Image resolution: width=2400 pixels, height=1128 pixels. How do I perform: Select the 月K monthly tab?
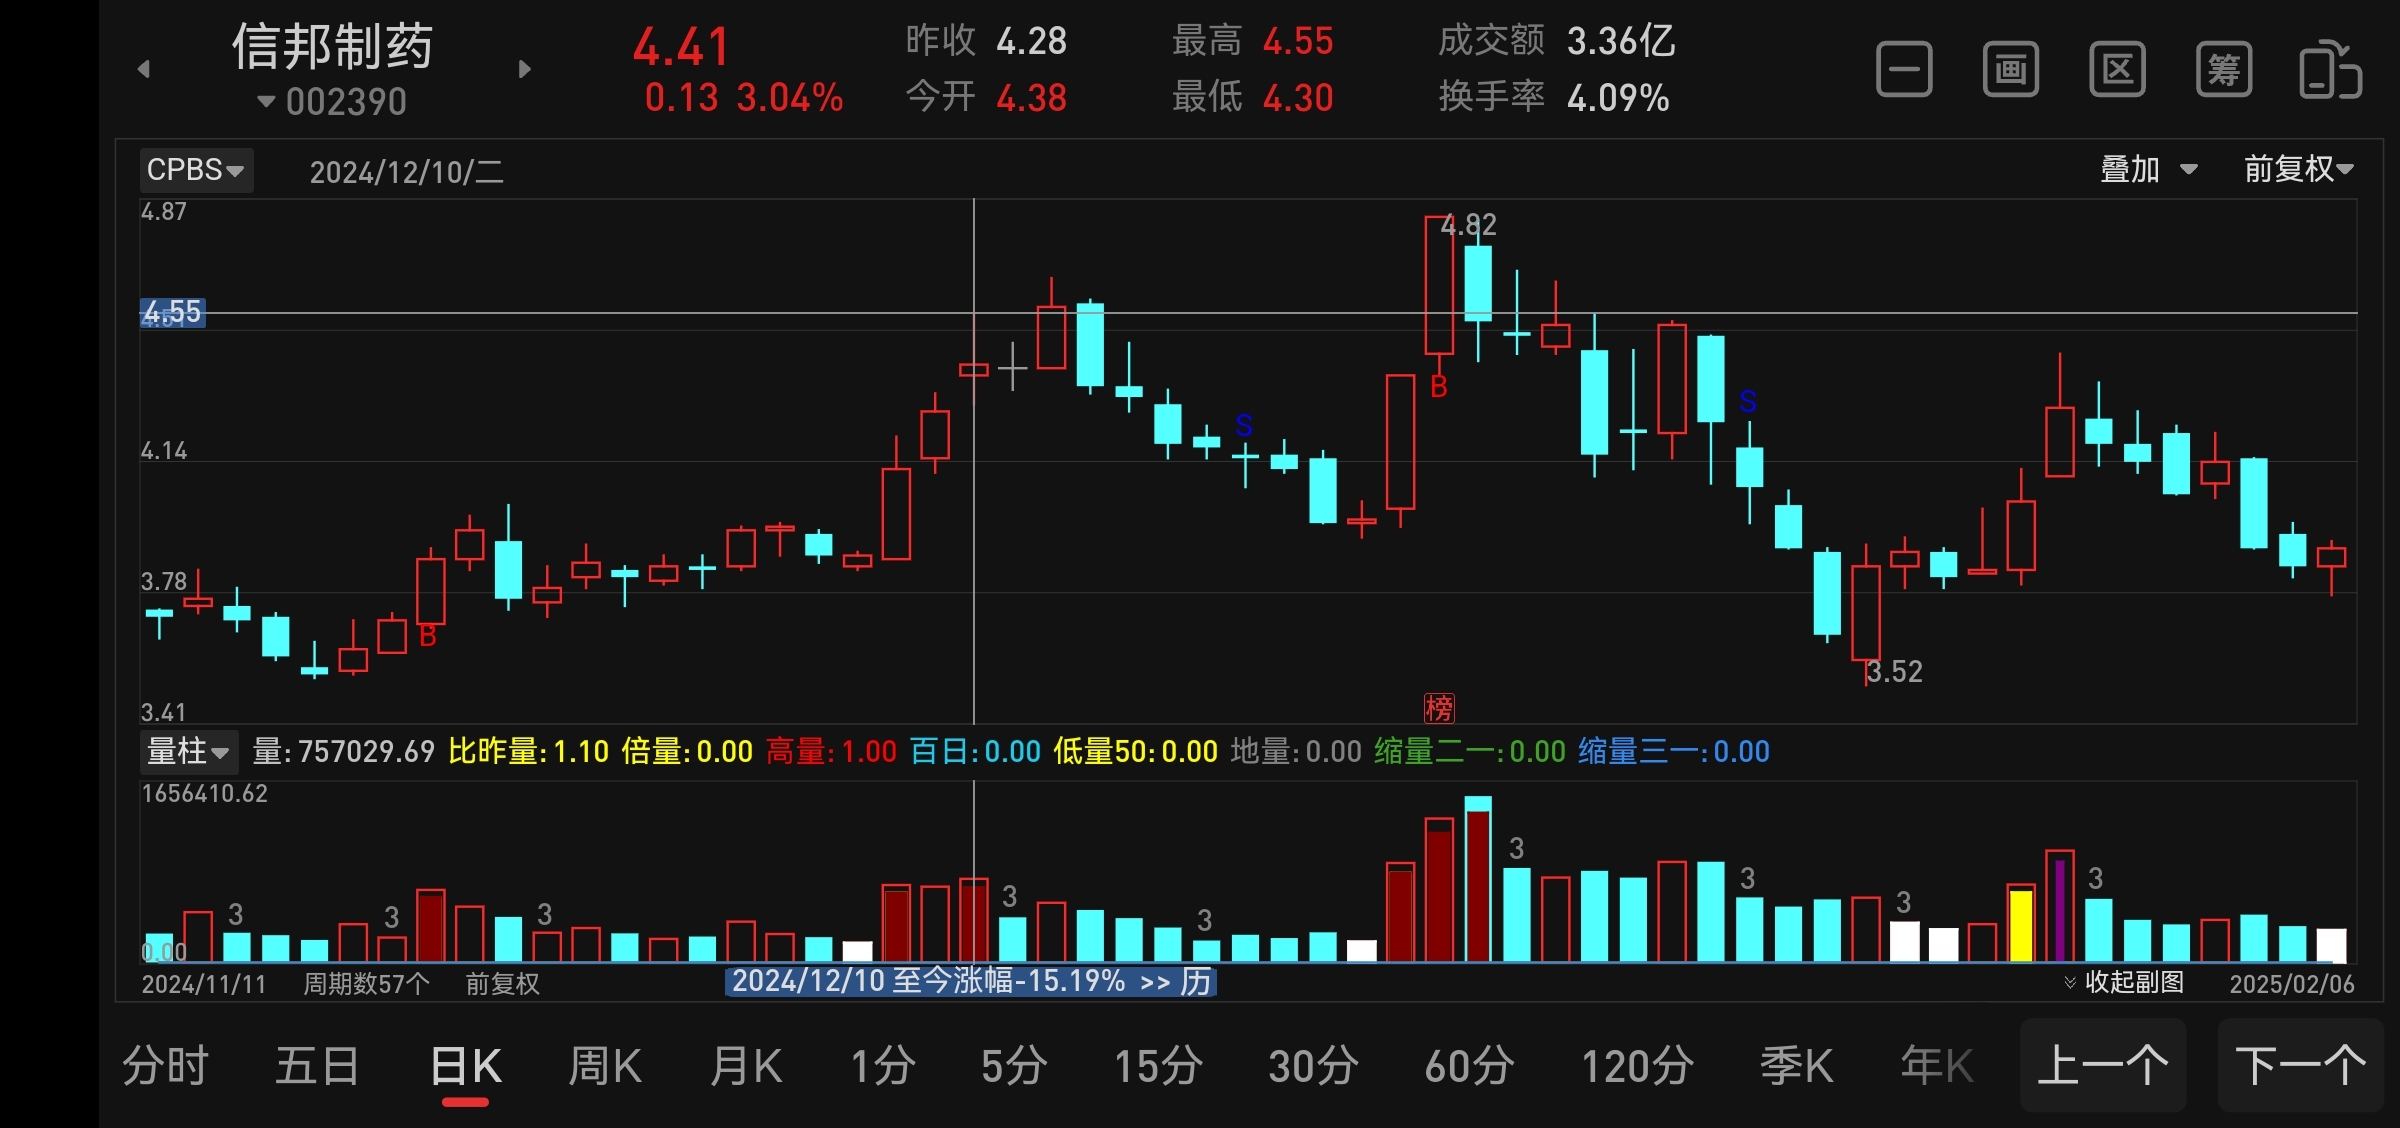(x=746, y=1066)
